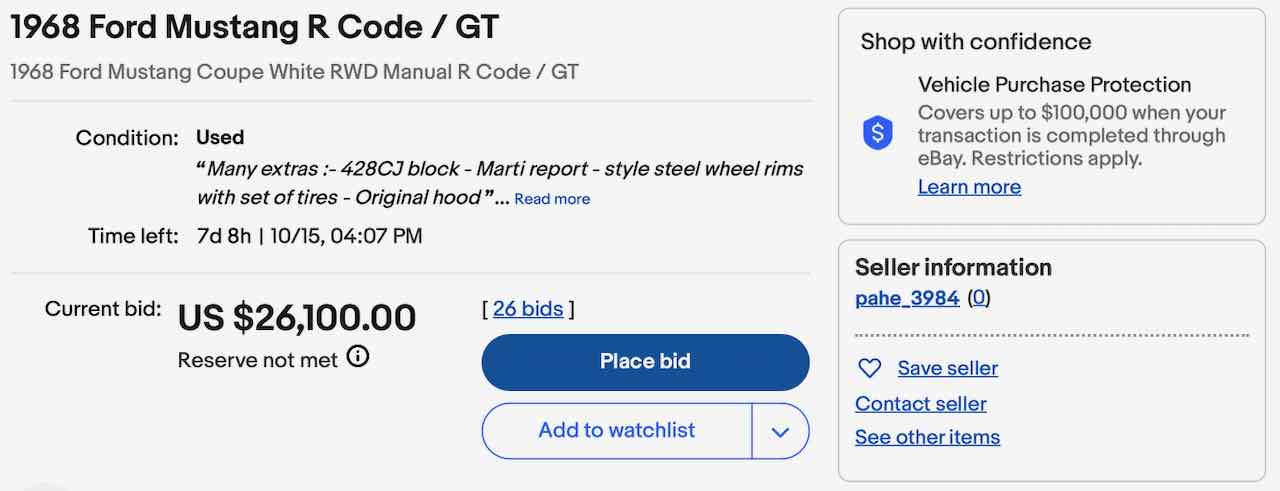Select the Contact seller link
The height and width of the screenshot is (491, 1280).
point(920,404)
